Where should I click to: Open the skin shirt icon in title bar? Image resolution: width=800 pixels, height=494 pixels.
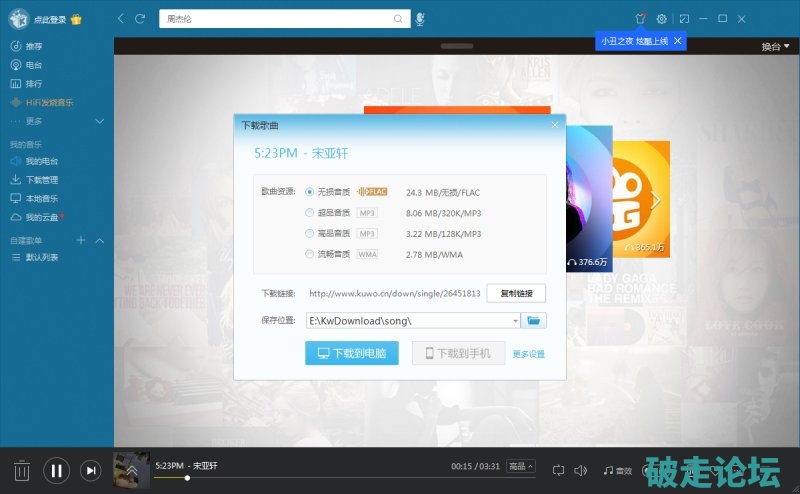tap(640, 19)
